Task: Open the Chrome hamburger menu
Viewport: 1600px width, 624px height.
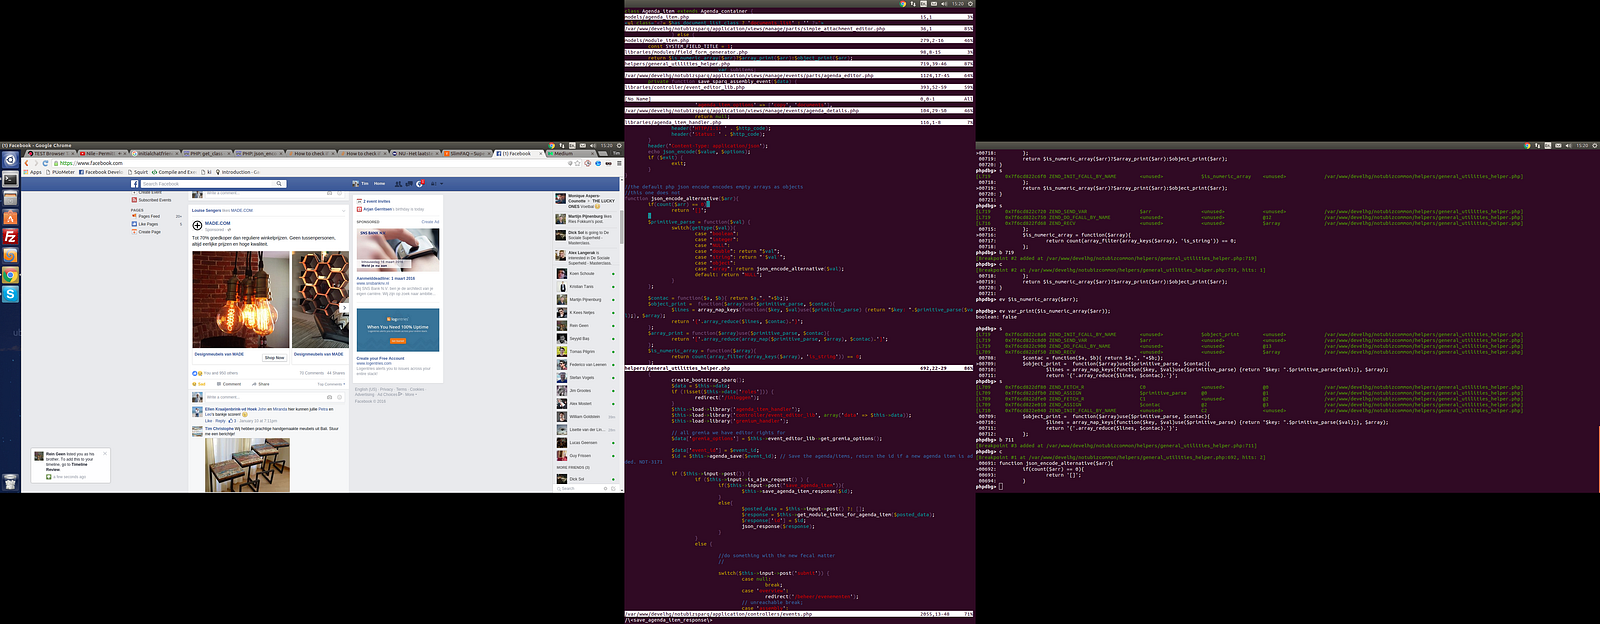Action: click(619, 163)
